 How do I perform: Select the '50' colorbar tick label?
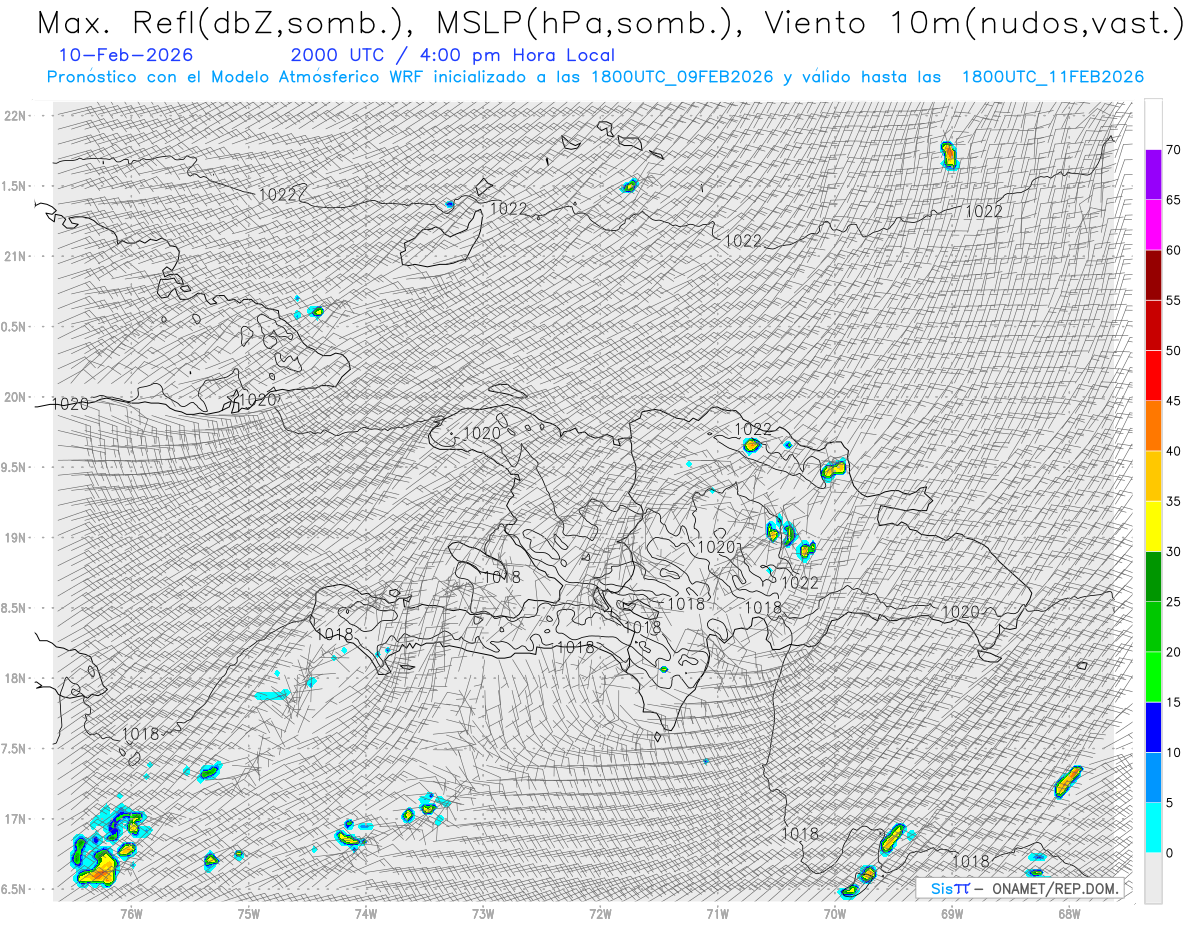pos(1173,351)
